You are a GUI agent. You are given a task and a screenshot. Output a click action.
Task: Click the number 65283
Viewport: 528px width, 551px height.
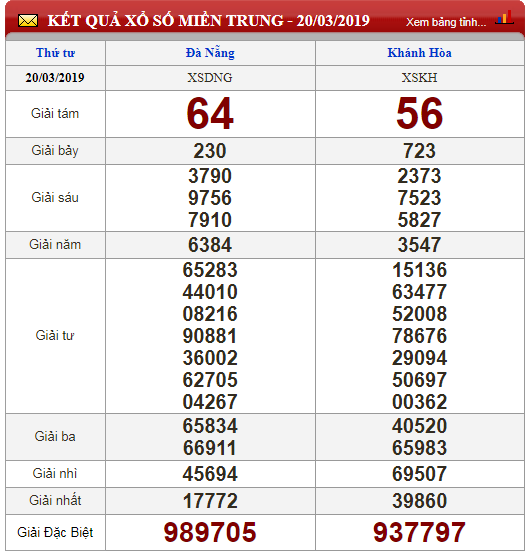[x=210, y=270]
